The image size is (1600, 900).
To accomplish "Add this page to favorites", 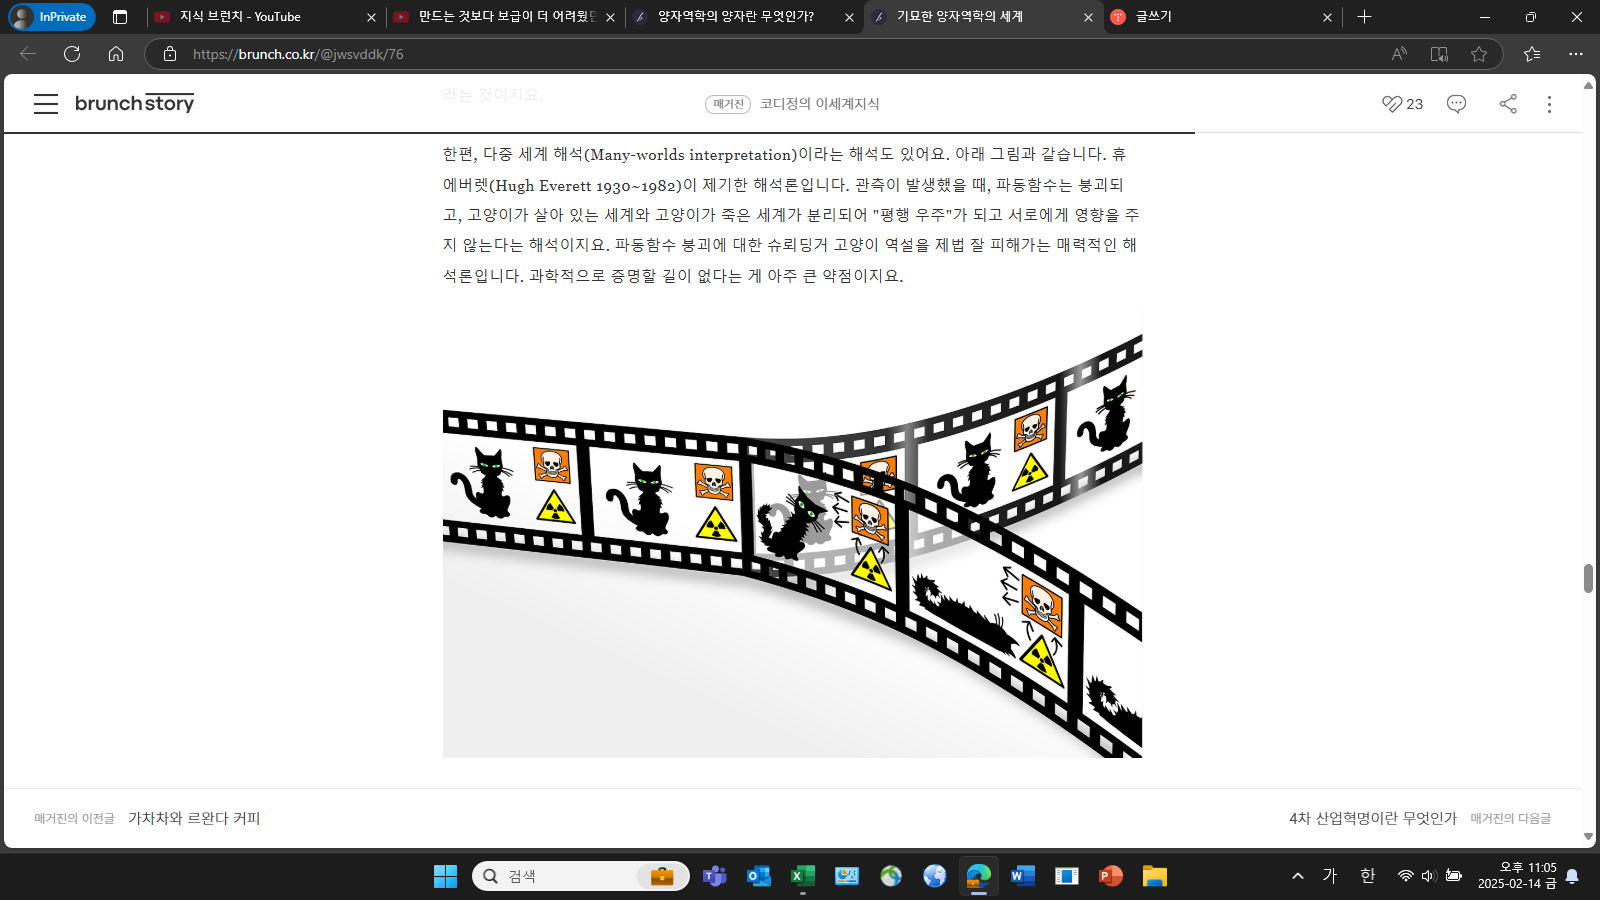I will tap(1479, 54).
